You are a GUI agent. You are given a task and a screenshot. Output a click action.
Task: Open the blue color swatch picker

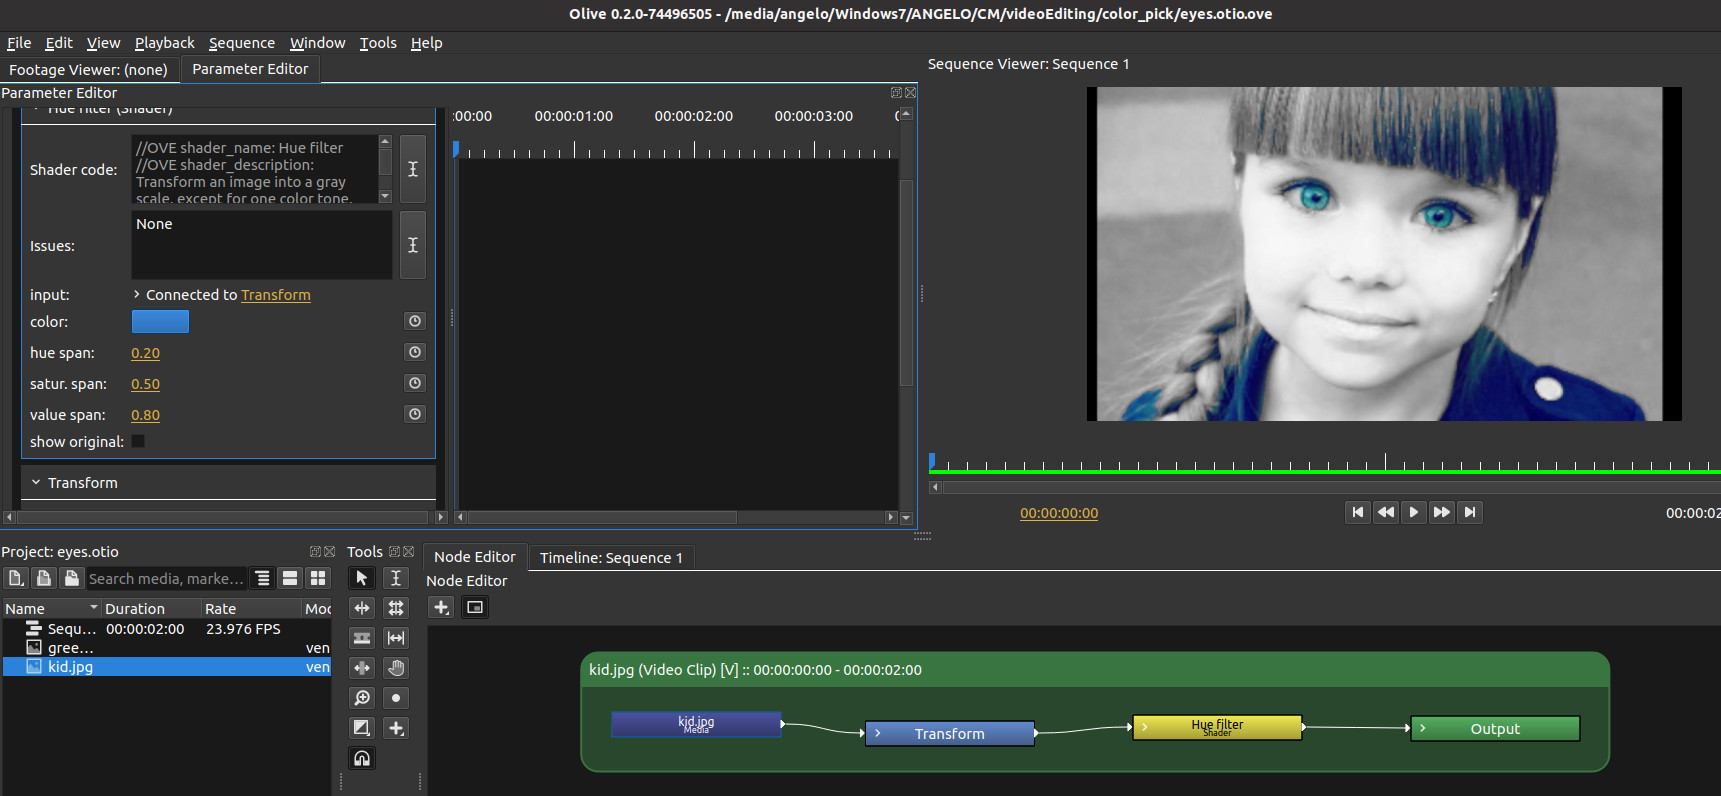pyautogui.click(x=160, y=321)
